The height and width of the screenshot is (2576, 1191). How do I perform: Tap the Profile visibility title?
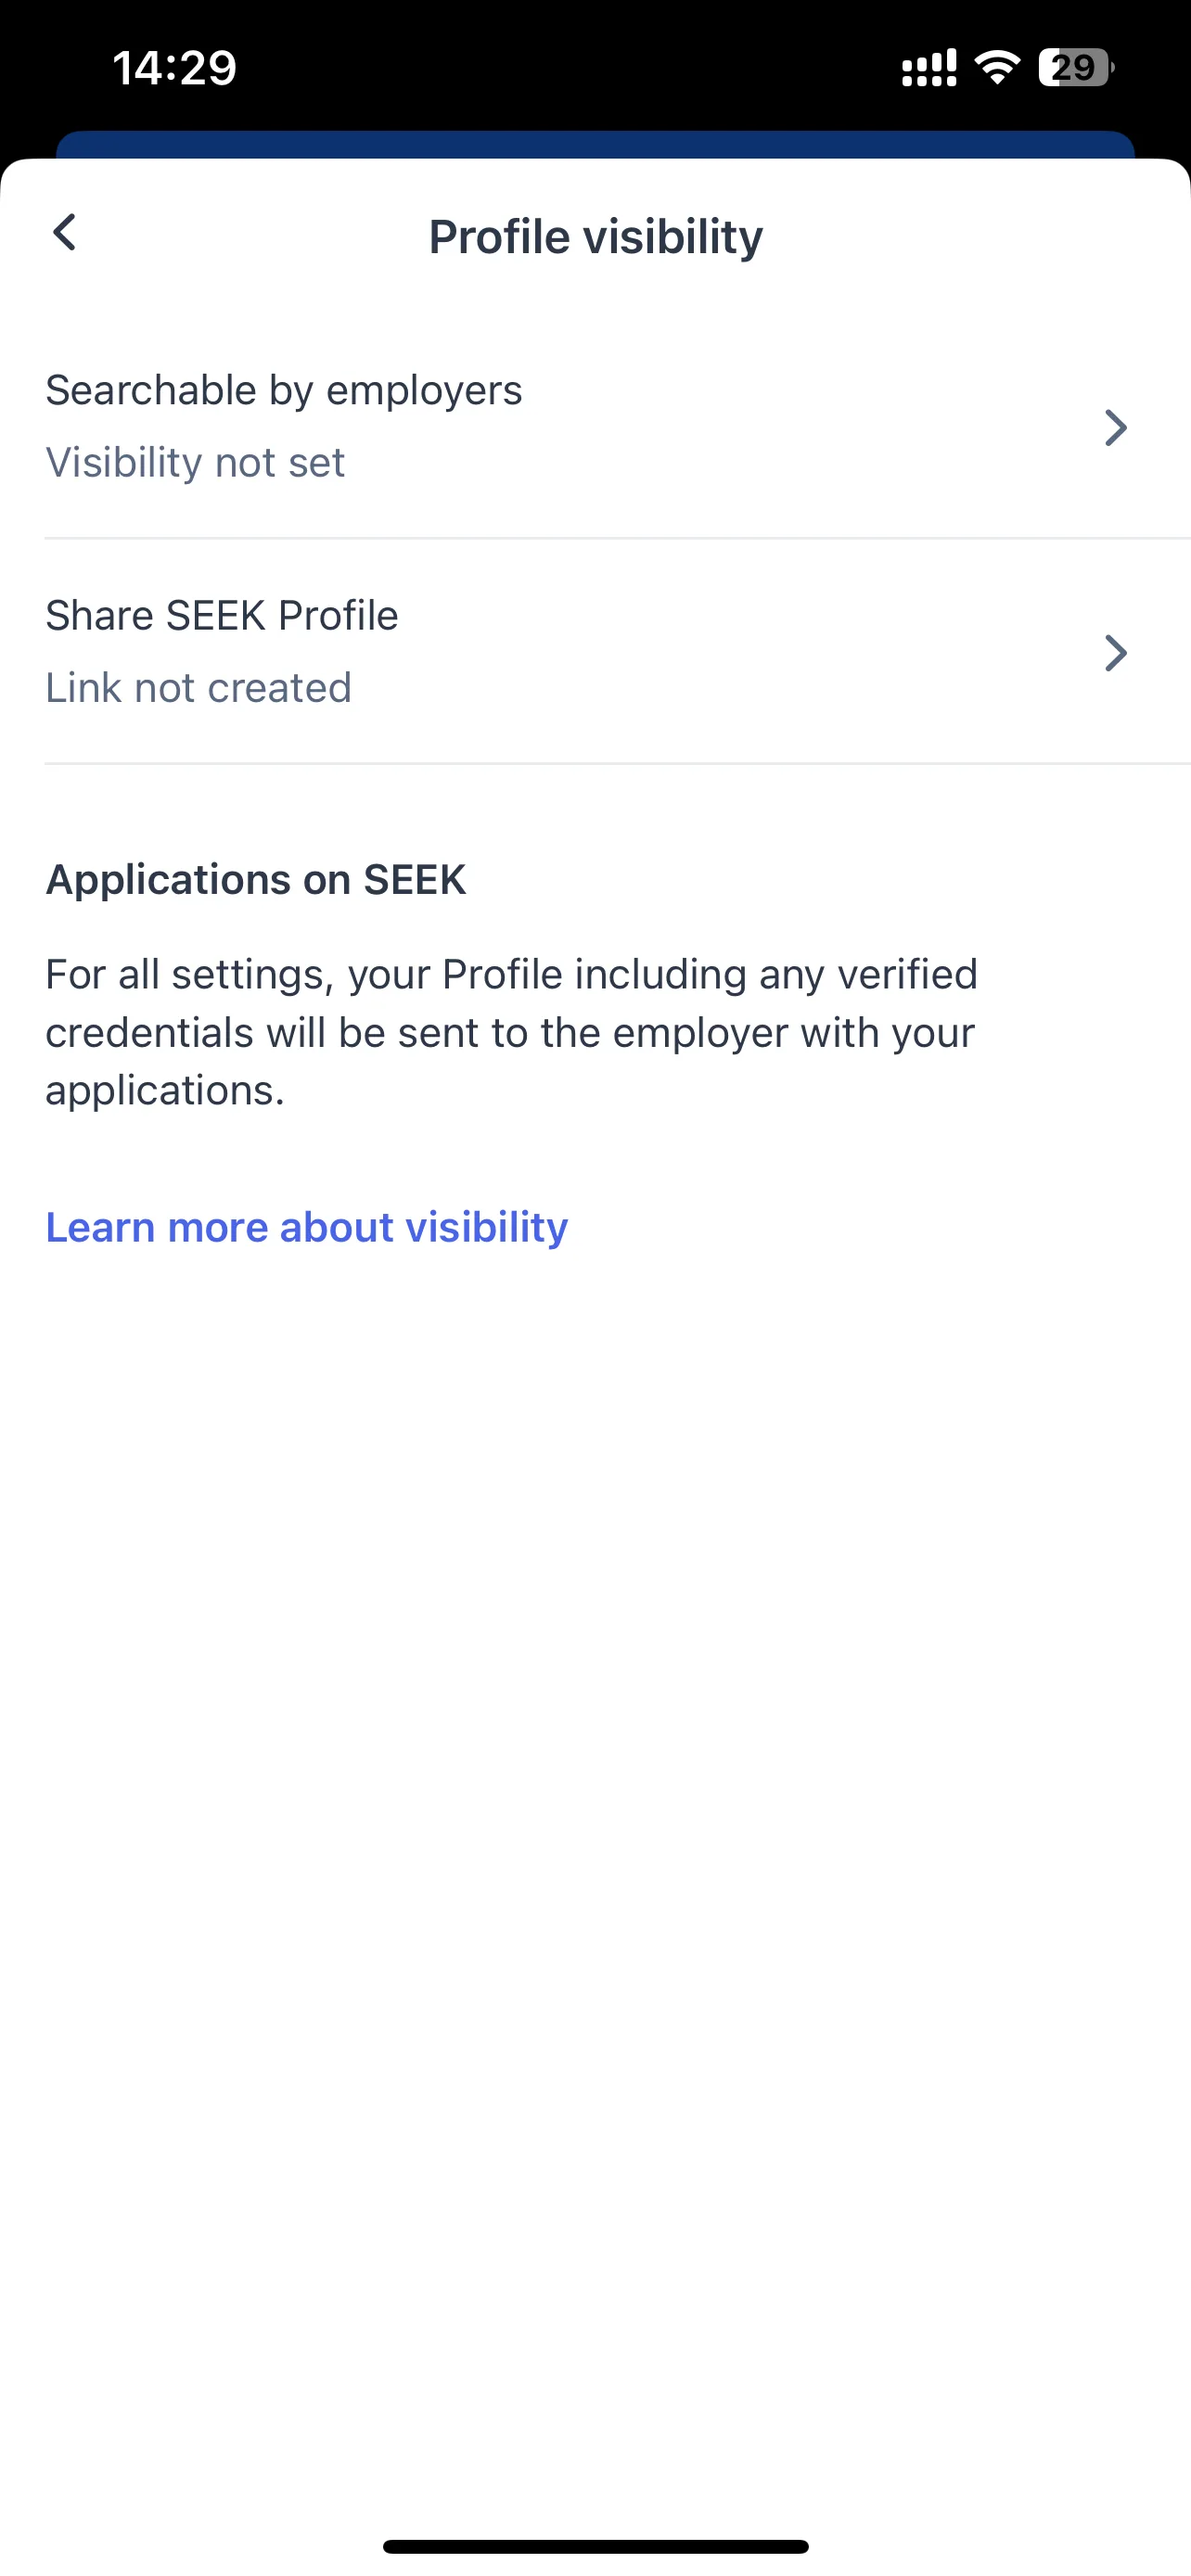click(595, 237)
